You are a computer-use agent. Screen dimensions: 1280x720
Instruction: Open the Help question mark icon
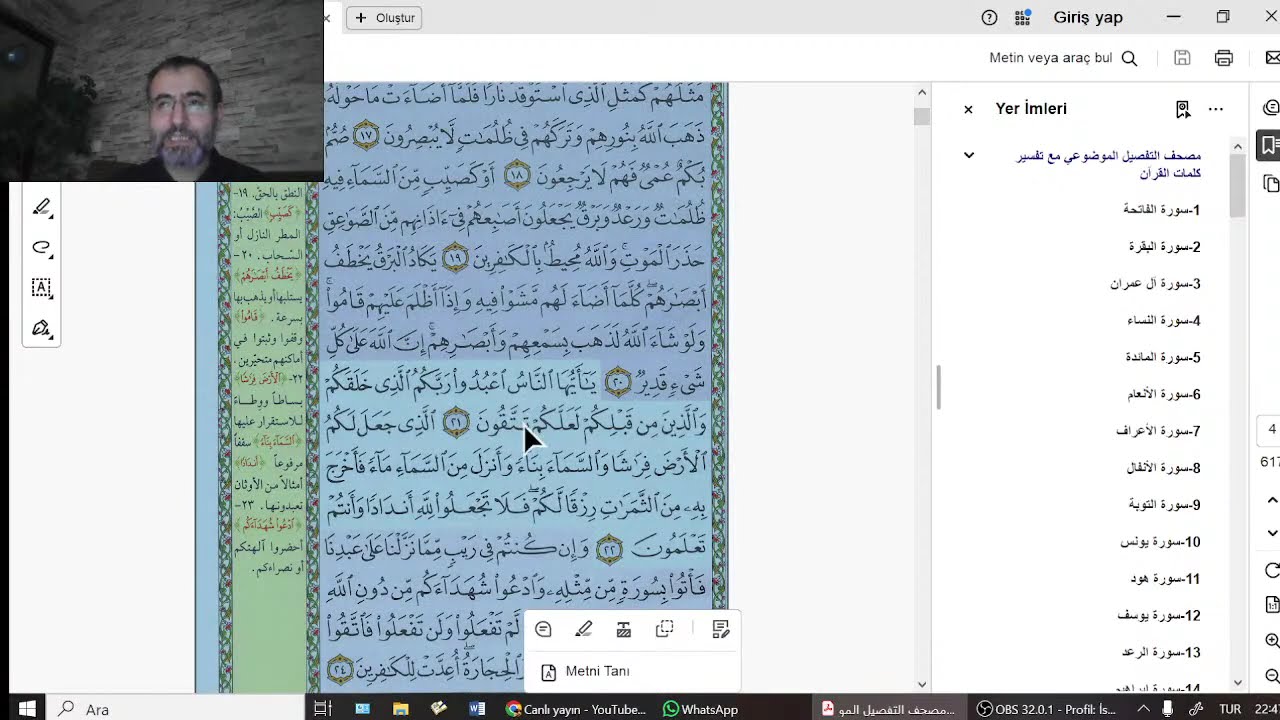(x=989, y=17)
